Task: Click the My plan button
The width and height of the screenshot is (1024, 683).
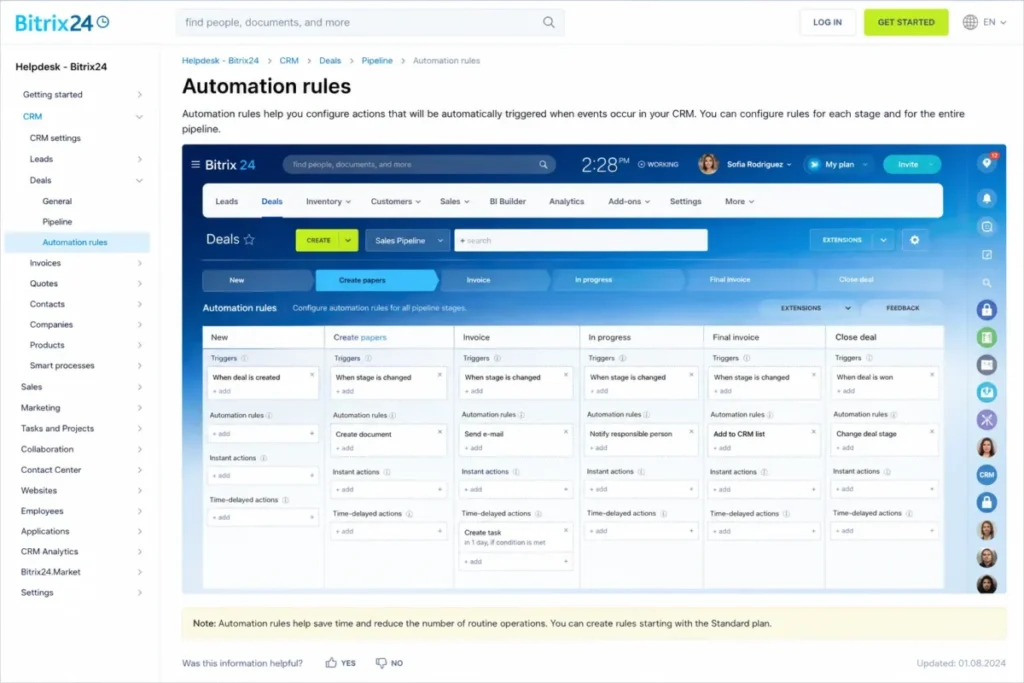Action: click(839, 164)
